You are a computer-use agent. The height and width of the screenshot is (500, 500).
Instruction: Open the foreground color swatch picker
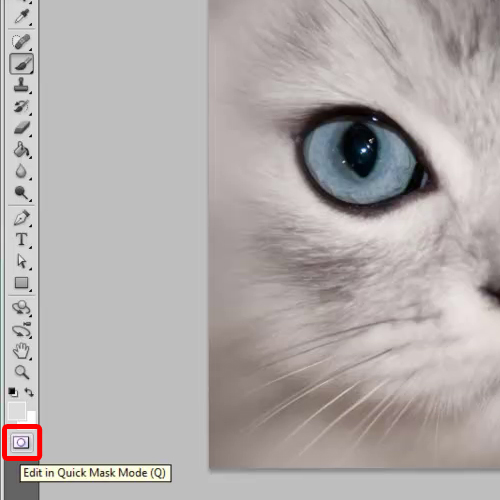17,411
